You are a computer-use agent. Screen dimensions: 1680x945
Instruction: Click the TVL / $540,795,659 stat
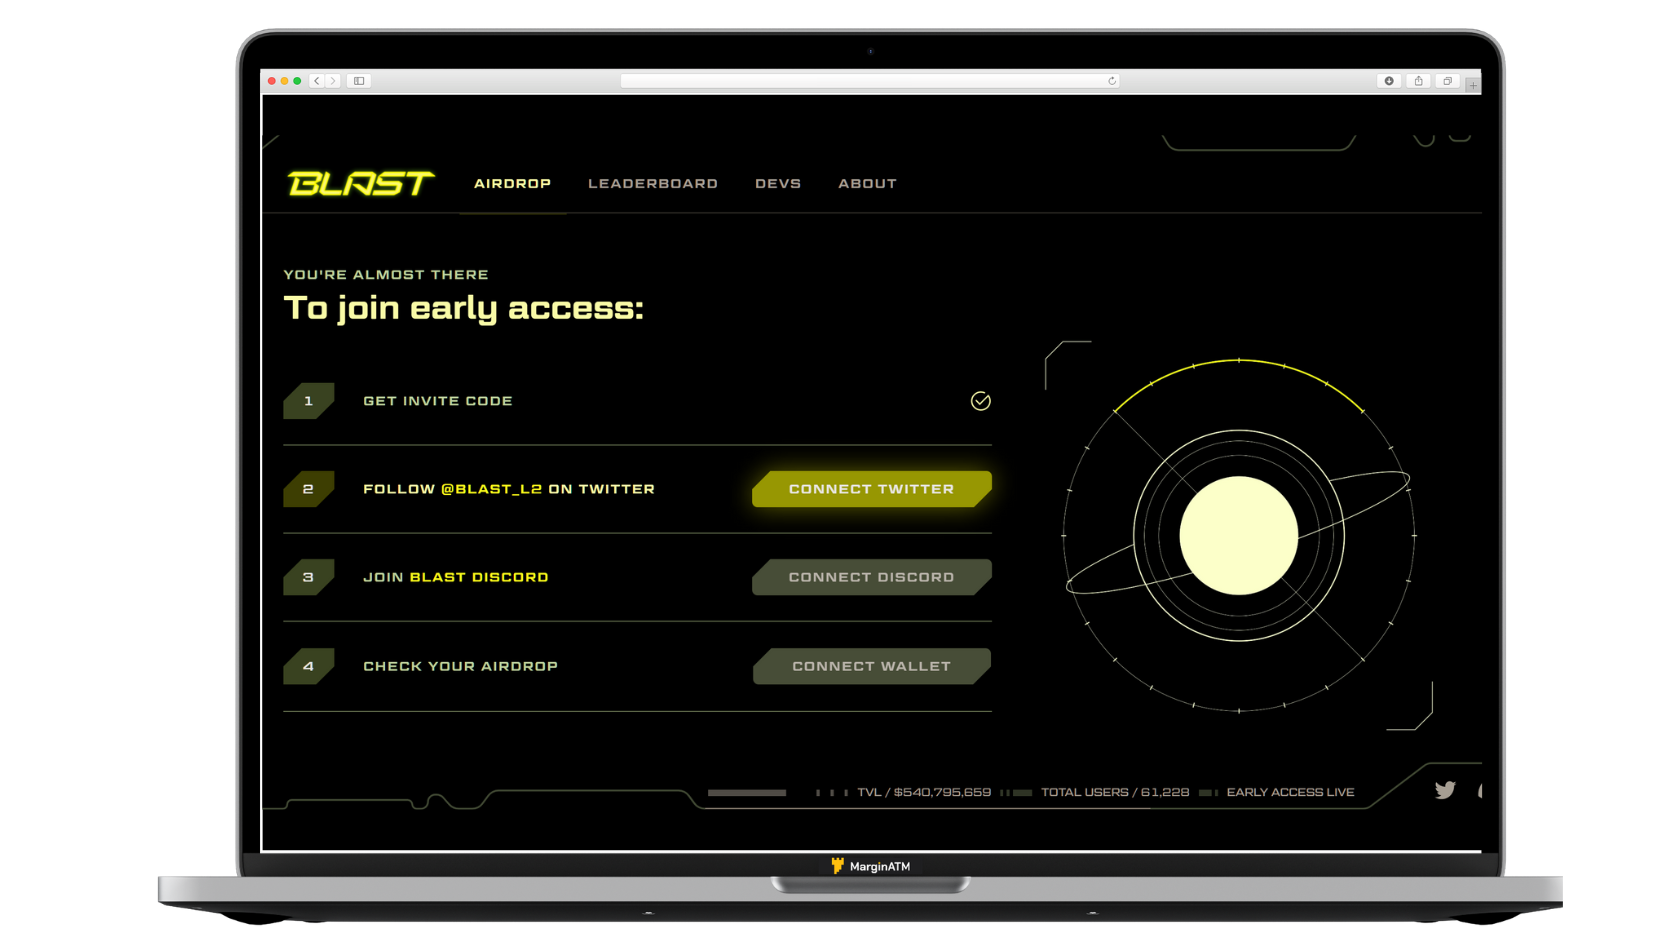tap(924, 792)
